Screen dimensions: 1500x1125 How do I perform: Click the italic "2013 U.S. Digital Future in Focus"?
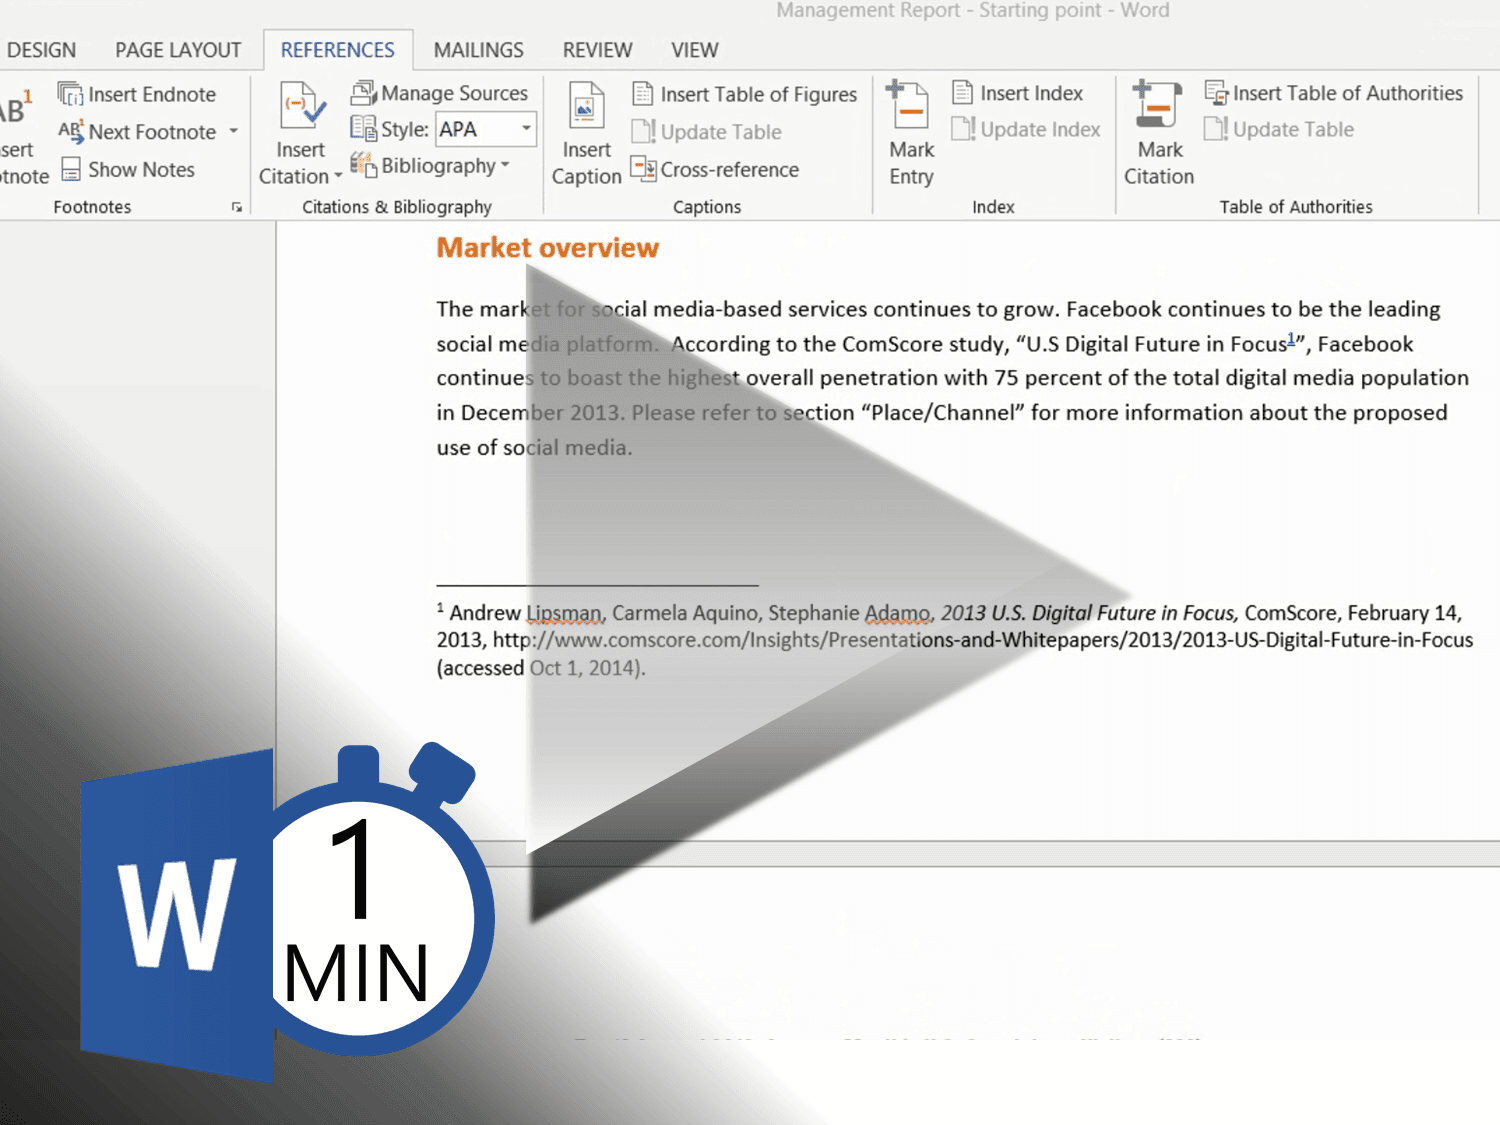1088,612
